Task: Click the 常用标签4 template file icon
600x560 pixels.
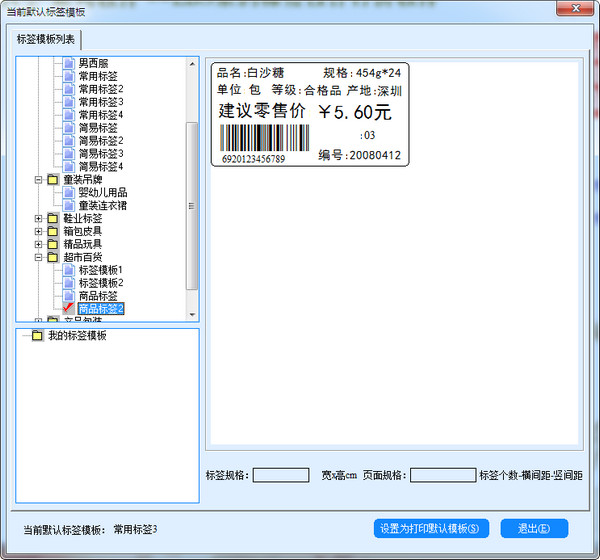Action: (x=68, y=114)
